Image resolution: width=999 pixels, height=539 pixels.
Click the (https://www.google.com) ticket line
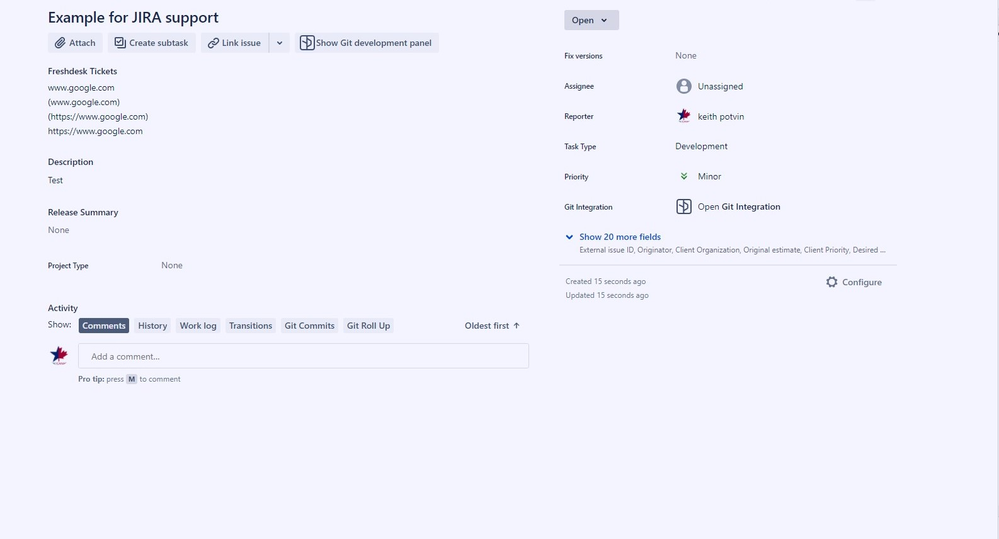pos(97,117)
